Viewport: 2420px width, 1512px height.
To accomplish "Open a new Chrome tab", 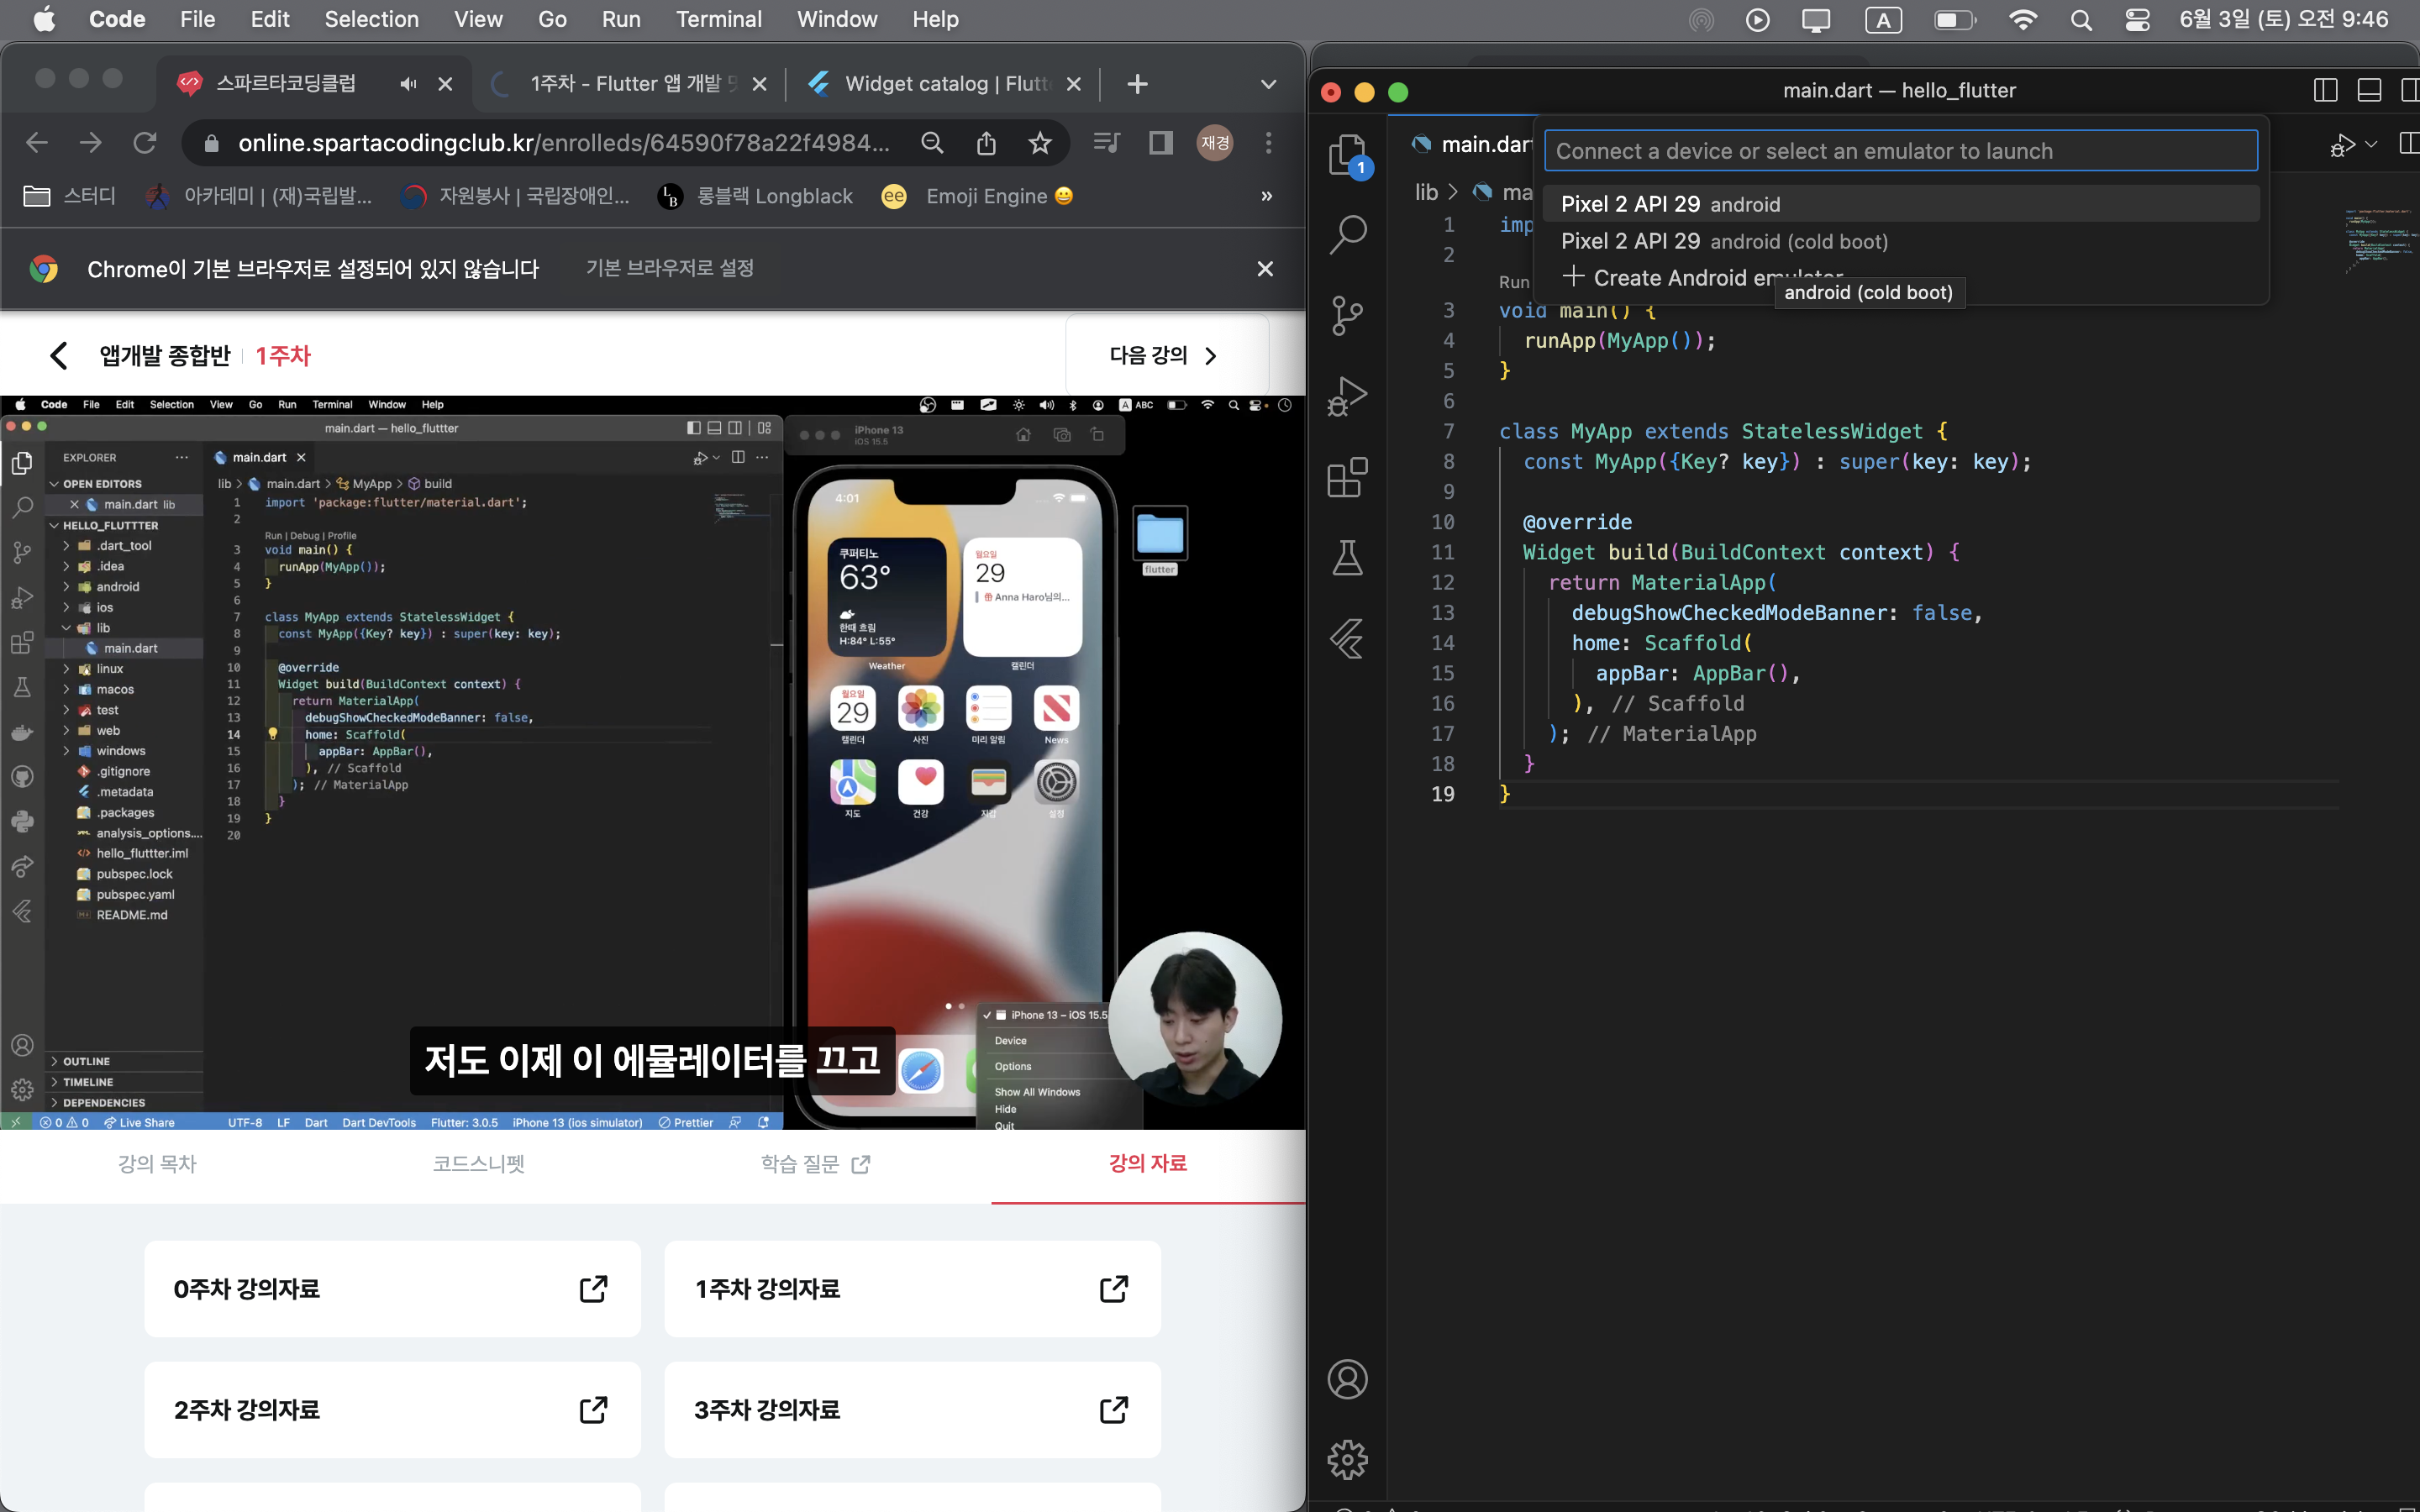I will (1137, 84).
